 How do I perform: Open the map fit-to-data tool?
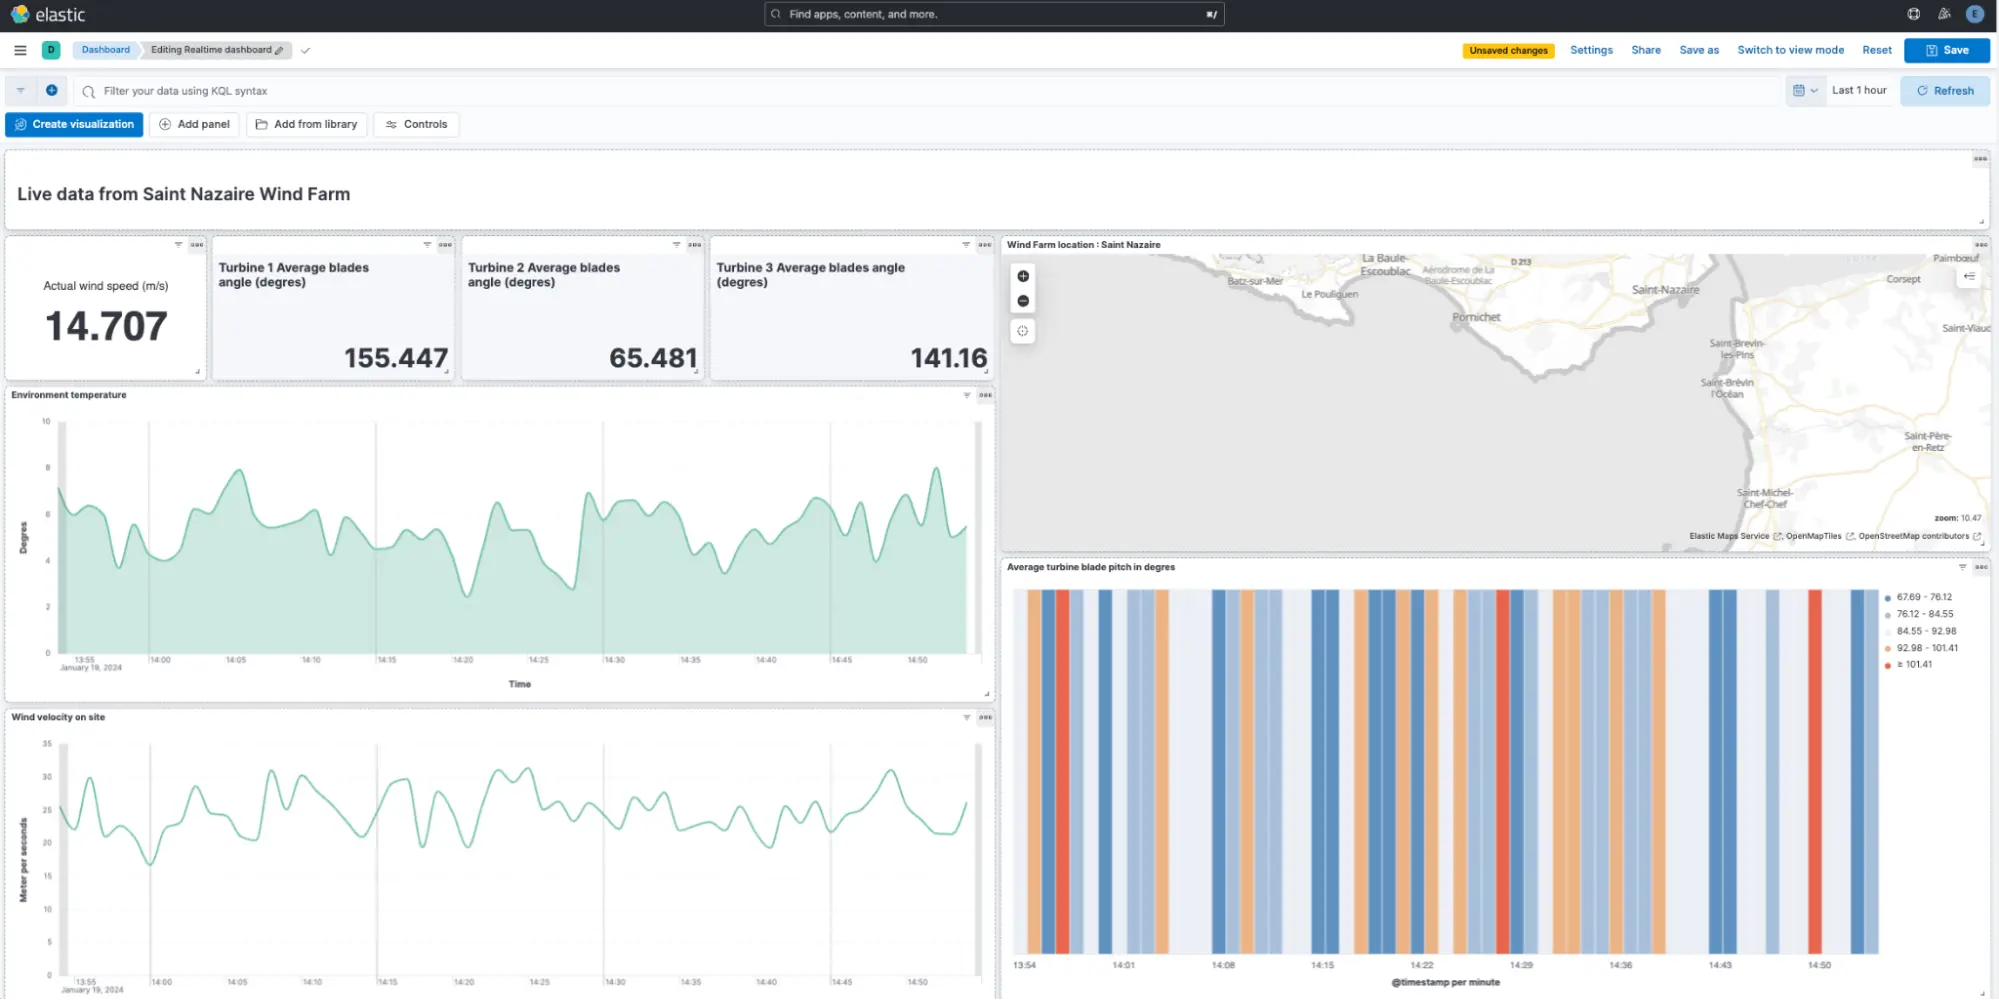[x=1023, y=331]
